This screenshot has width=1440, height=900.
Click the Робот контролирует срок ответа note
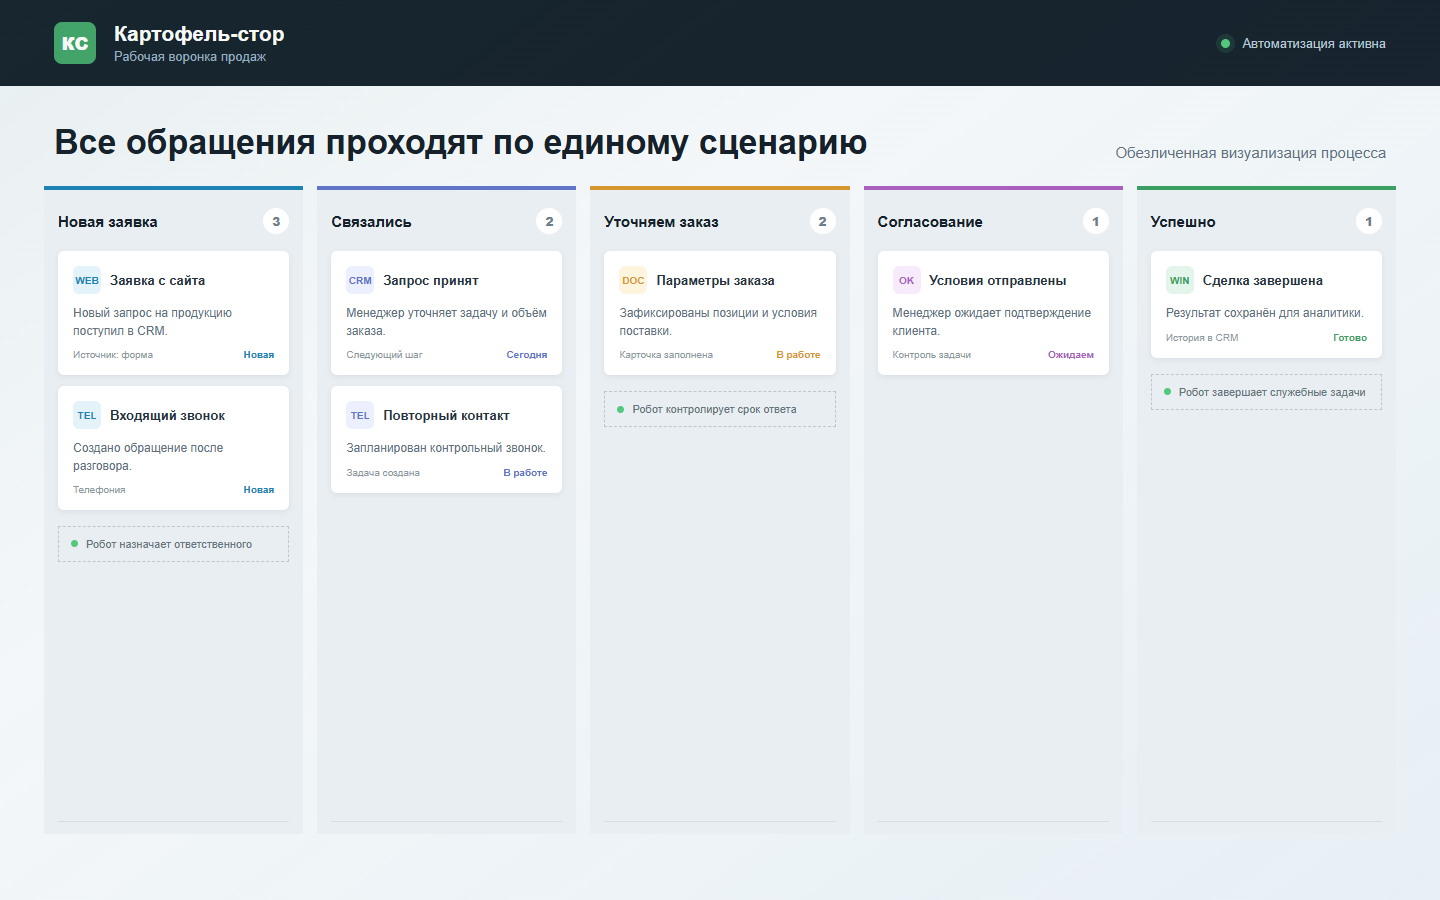click(720, 409)
